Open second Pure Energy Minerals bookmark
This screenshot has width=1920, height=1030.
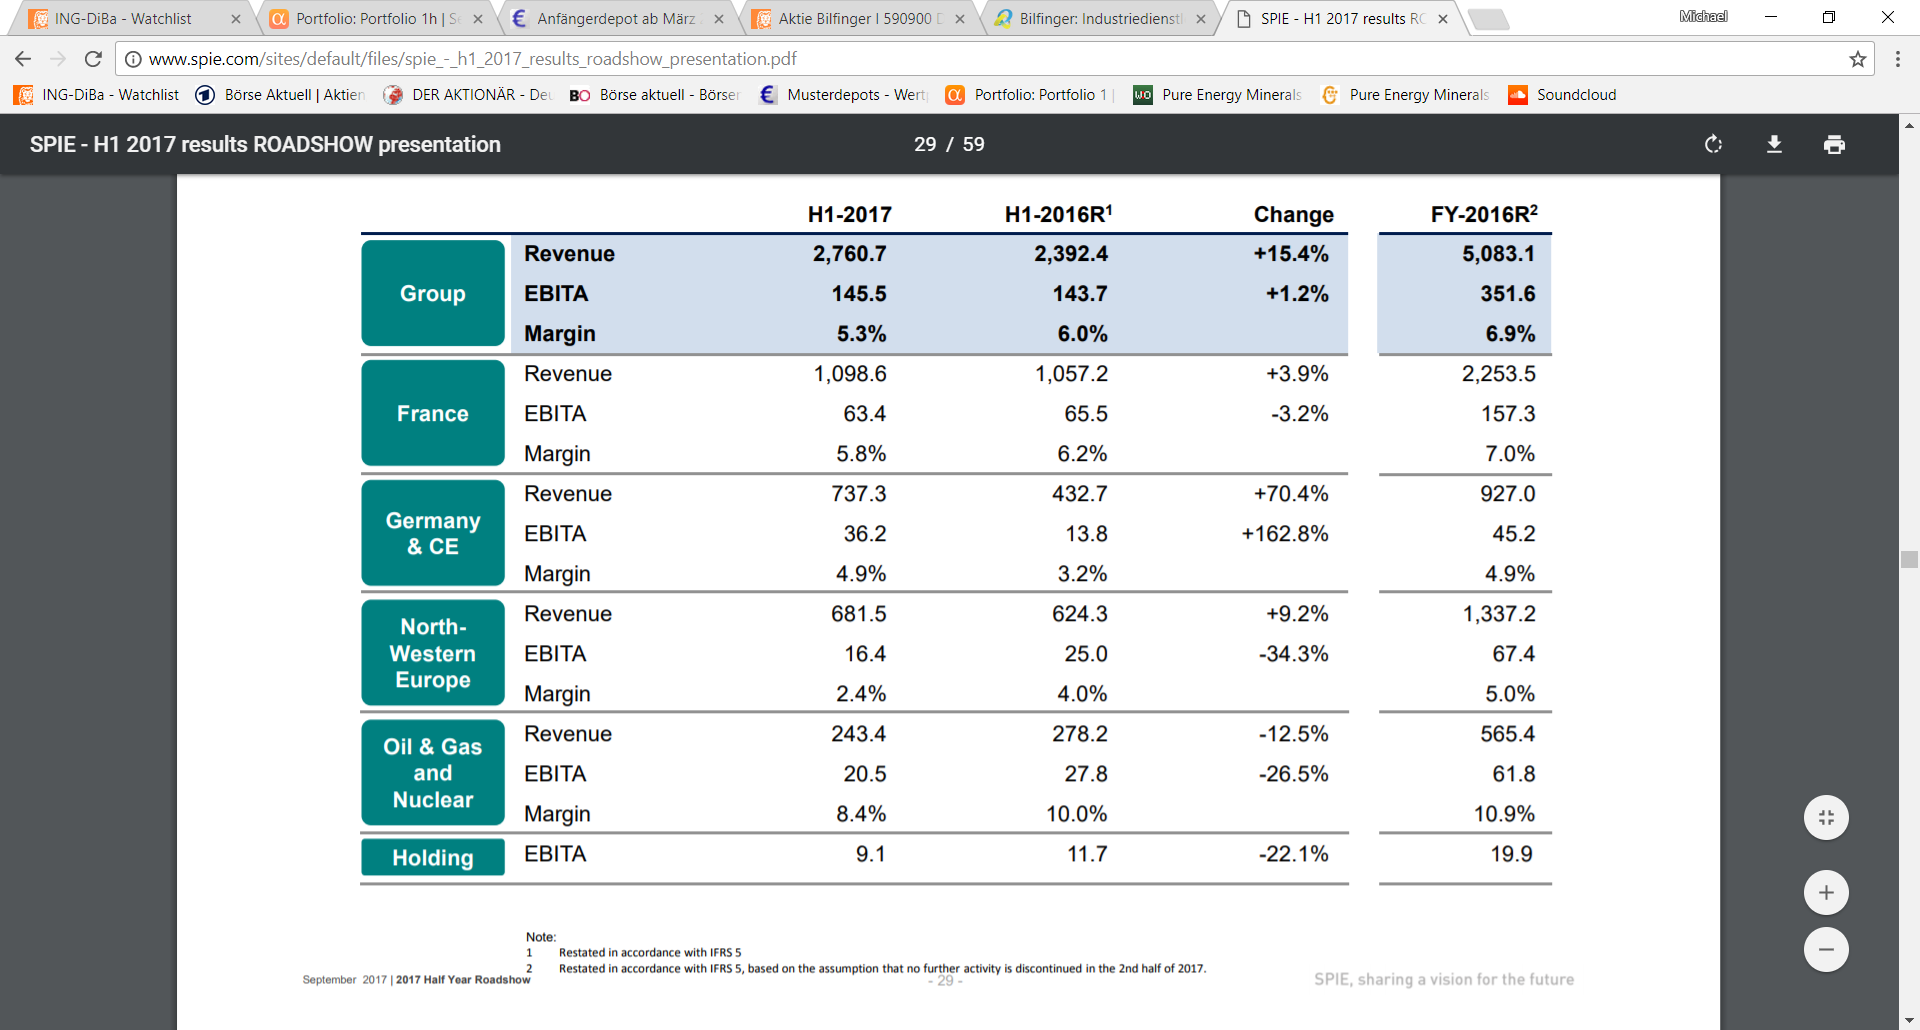1405,95
